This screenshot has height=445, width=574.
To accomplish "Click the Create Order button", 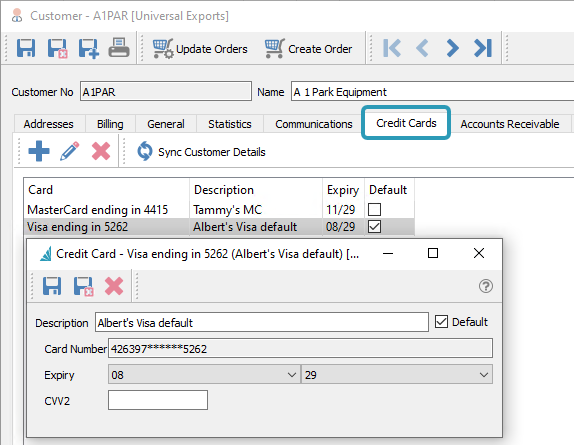I will [309, 49].
